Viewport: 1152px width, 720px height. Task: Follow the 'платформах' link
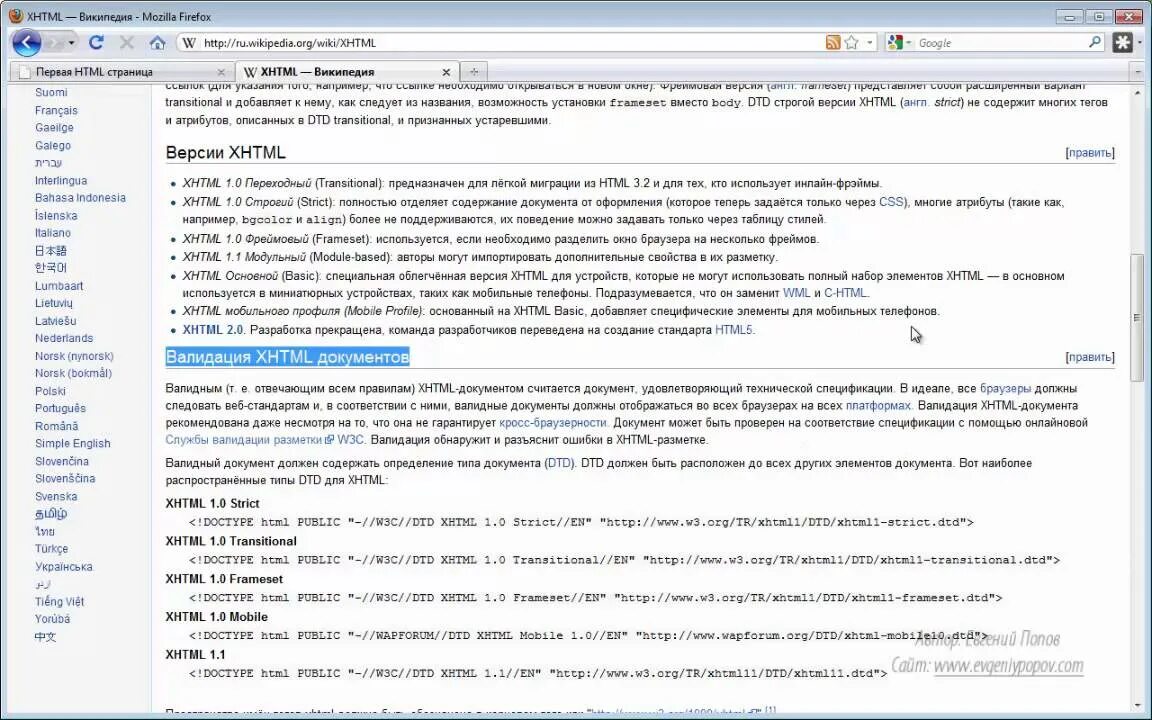(x=878, y=406)
